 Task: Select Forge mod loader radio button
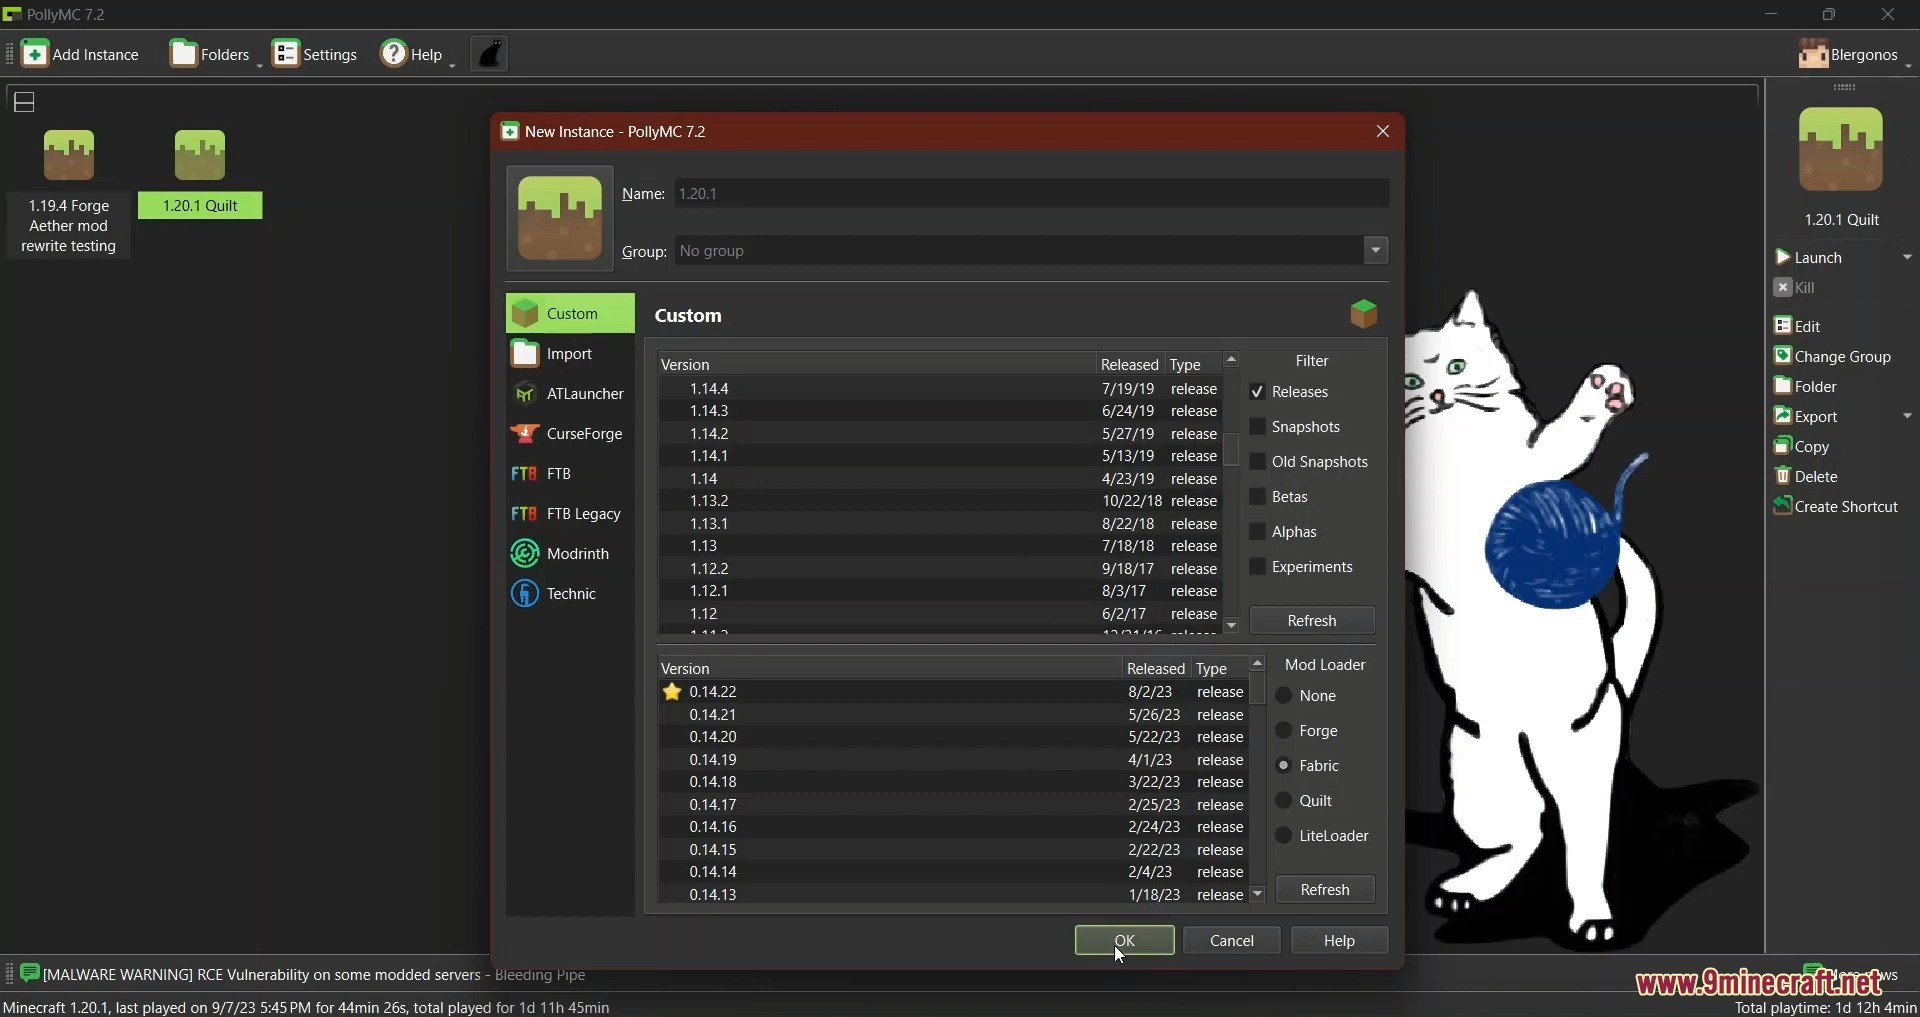tap(1285, 732)
